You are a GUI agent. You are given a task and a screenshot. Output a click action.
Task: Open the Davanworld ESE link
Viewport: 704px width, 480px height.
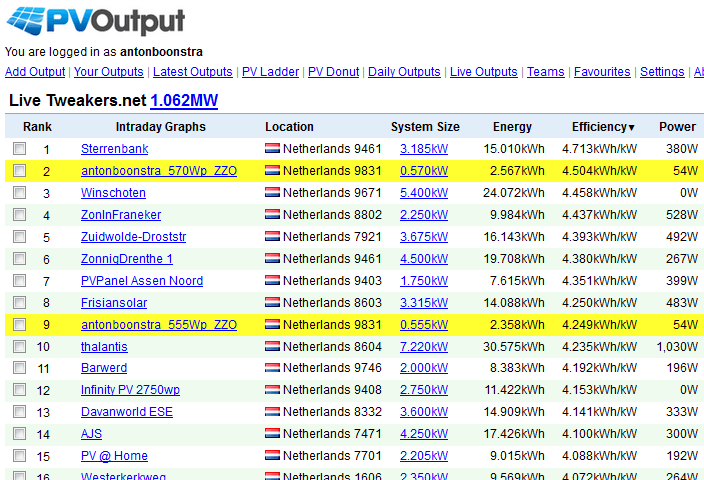[127, 412]
